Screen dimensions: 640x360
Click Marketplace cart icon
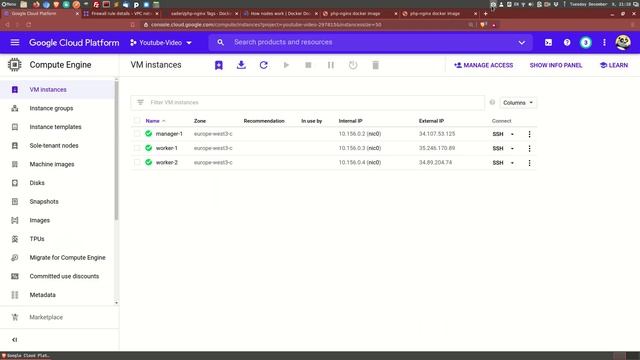(15, 317)
